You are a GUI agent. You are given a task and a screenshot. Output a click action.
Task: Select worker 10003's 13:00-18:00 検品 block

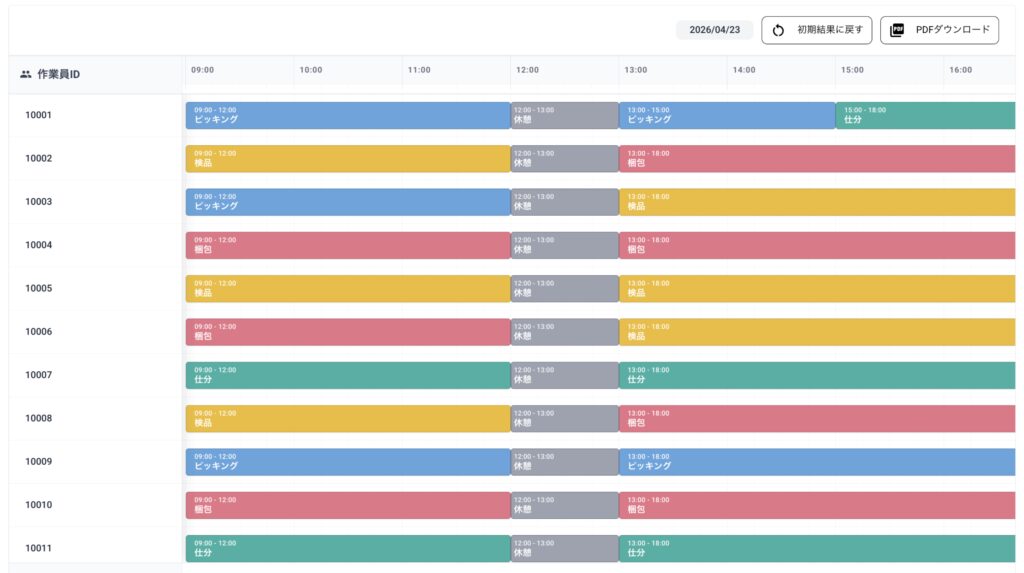click(x=817, y=202)
